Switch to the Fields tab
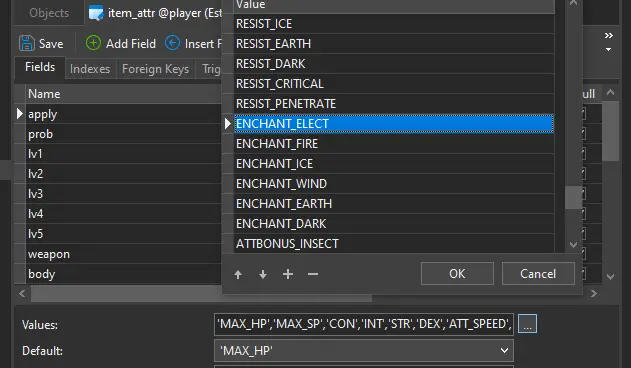Image resolution: width=631 pixels, height=368 pixels. pos(40,67)
